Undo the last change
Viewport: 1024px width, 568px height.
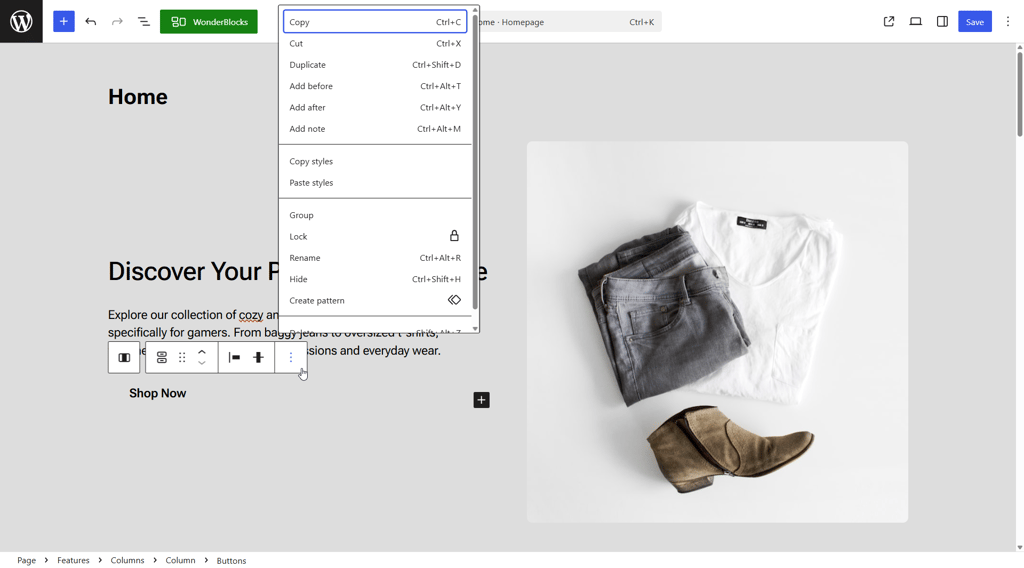pos(91,22)
